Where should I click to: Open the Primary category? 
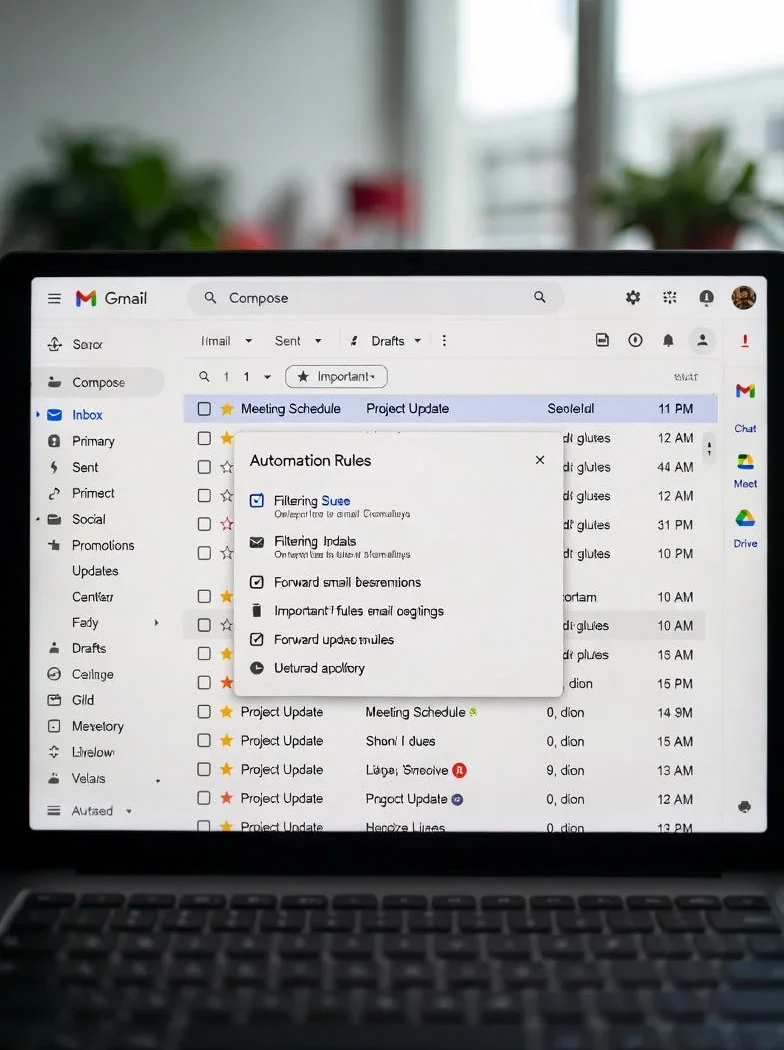pos(93,441)
